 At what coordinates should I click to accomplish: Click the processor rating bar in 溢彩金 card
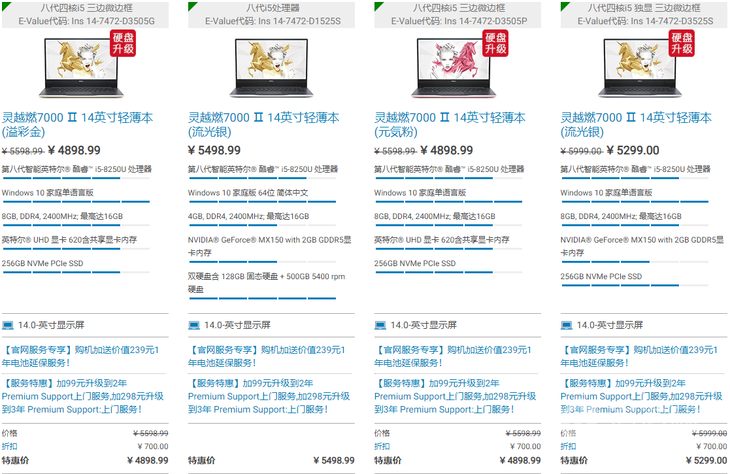(x=76, y=178)
